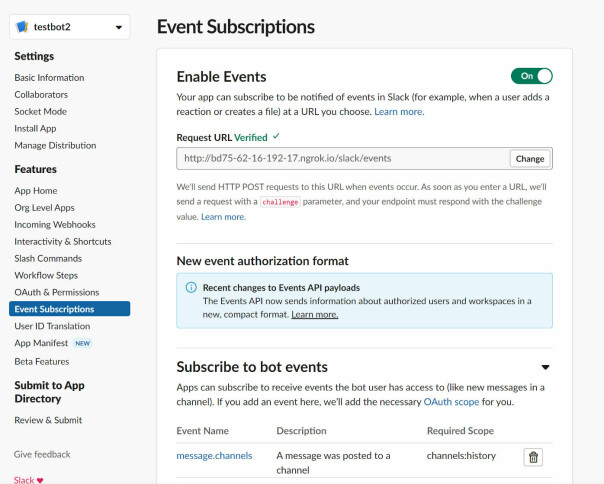Image resolution: width=604 pixels, height=484 pixels.
Task: Open Interactivity & Shortcuts
Action: (x=63, y=241)
